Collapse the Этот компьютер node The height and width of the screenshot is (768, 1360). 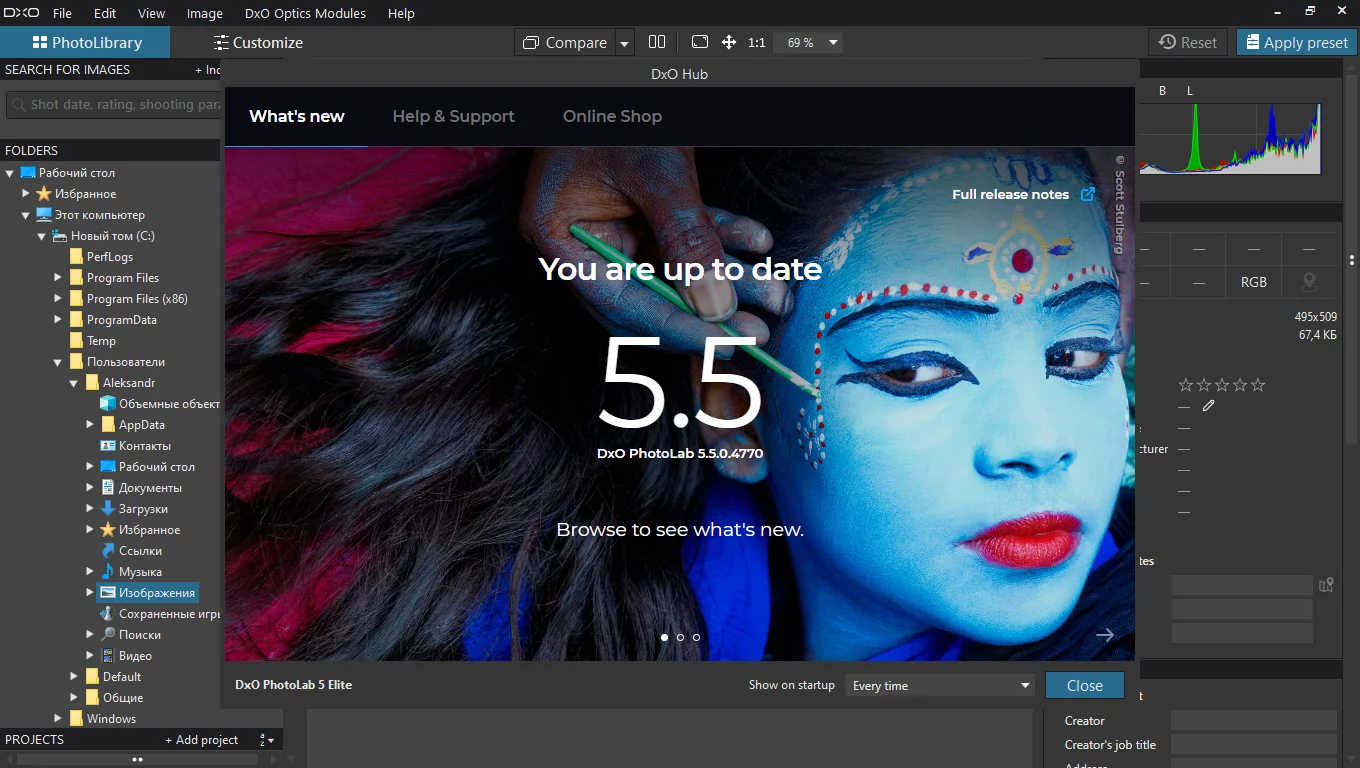pos(26,215)
